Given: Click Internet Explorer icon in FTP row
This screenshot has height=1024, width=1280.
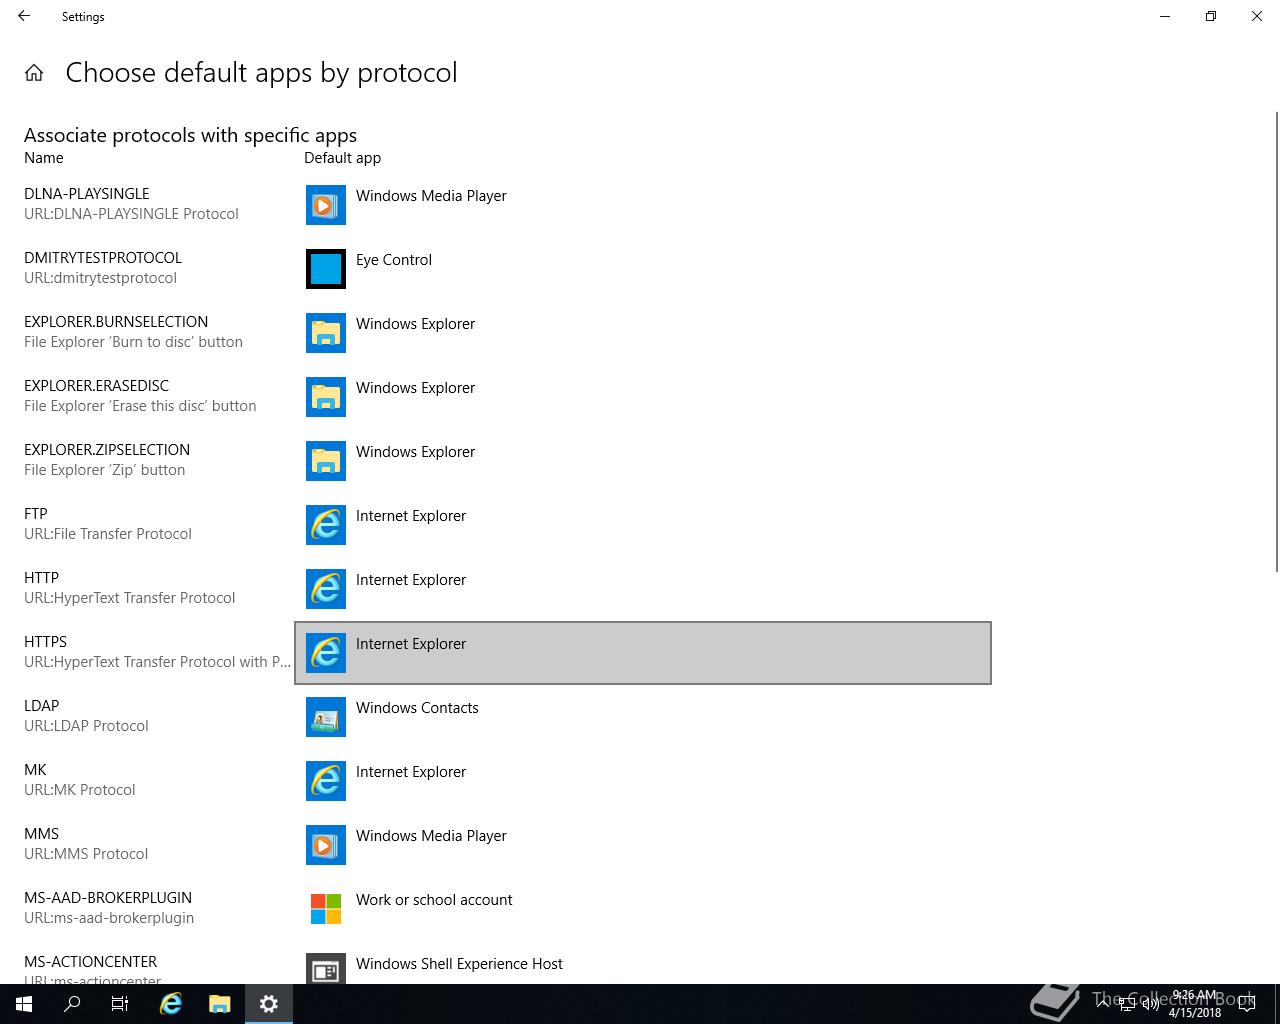Looking at the screenshot, I should click(x=326, y=525).
